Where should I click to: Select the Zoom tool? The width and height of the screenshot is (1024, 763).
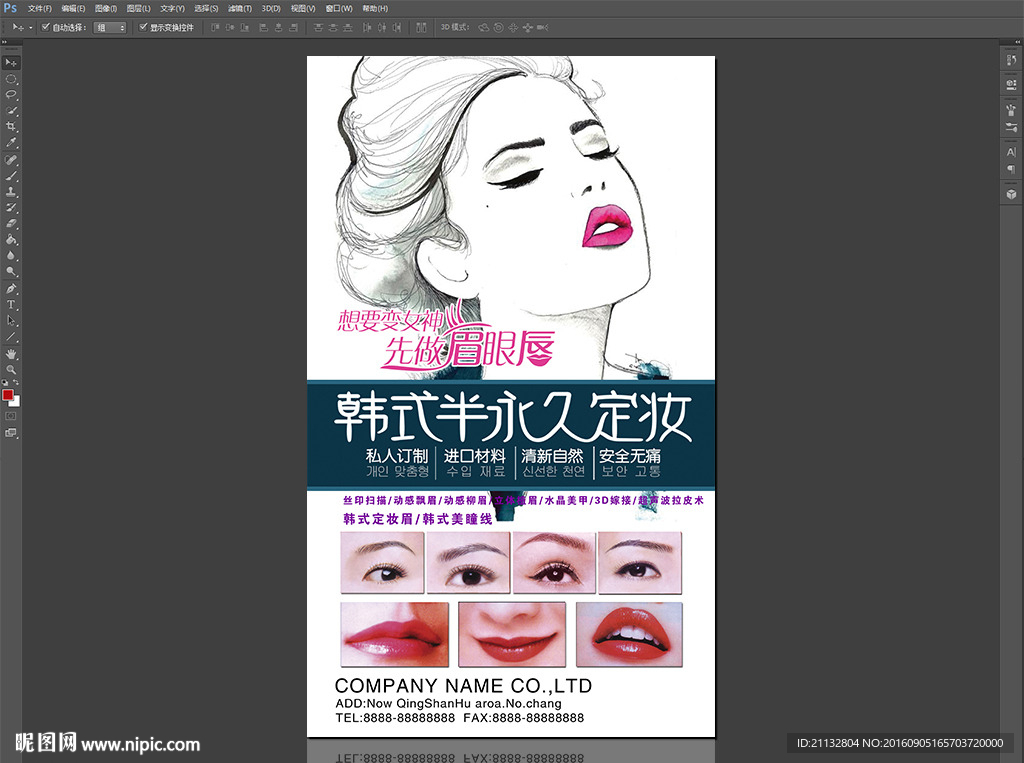(x=11, y=370)
